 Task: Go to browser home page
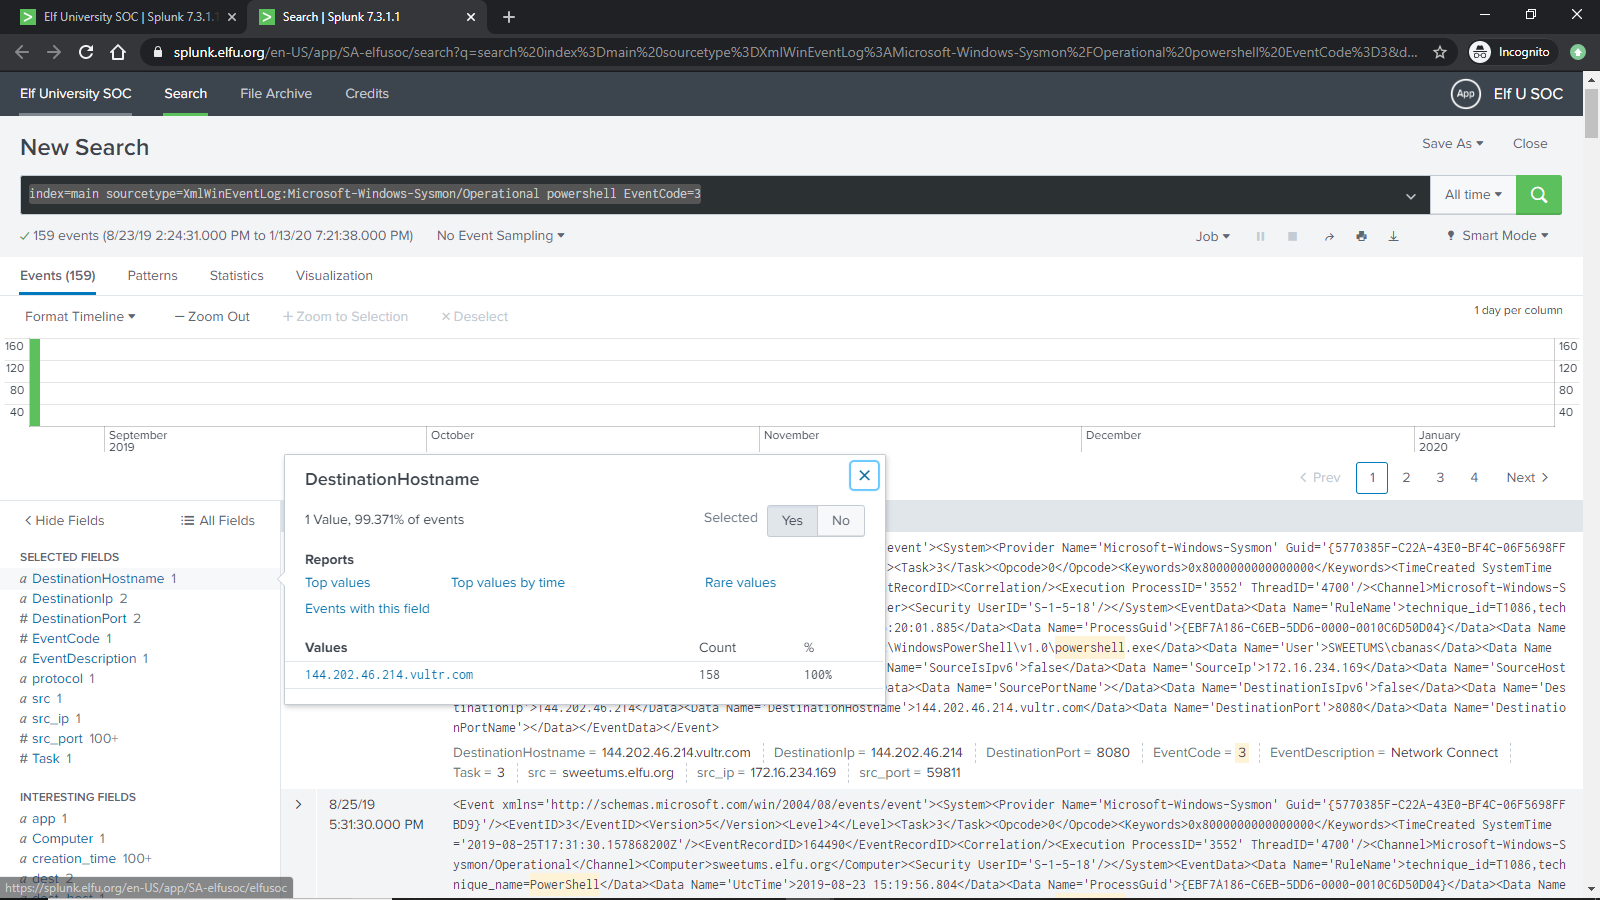[x=118, y=52]
